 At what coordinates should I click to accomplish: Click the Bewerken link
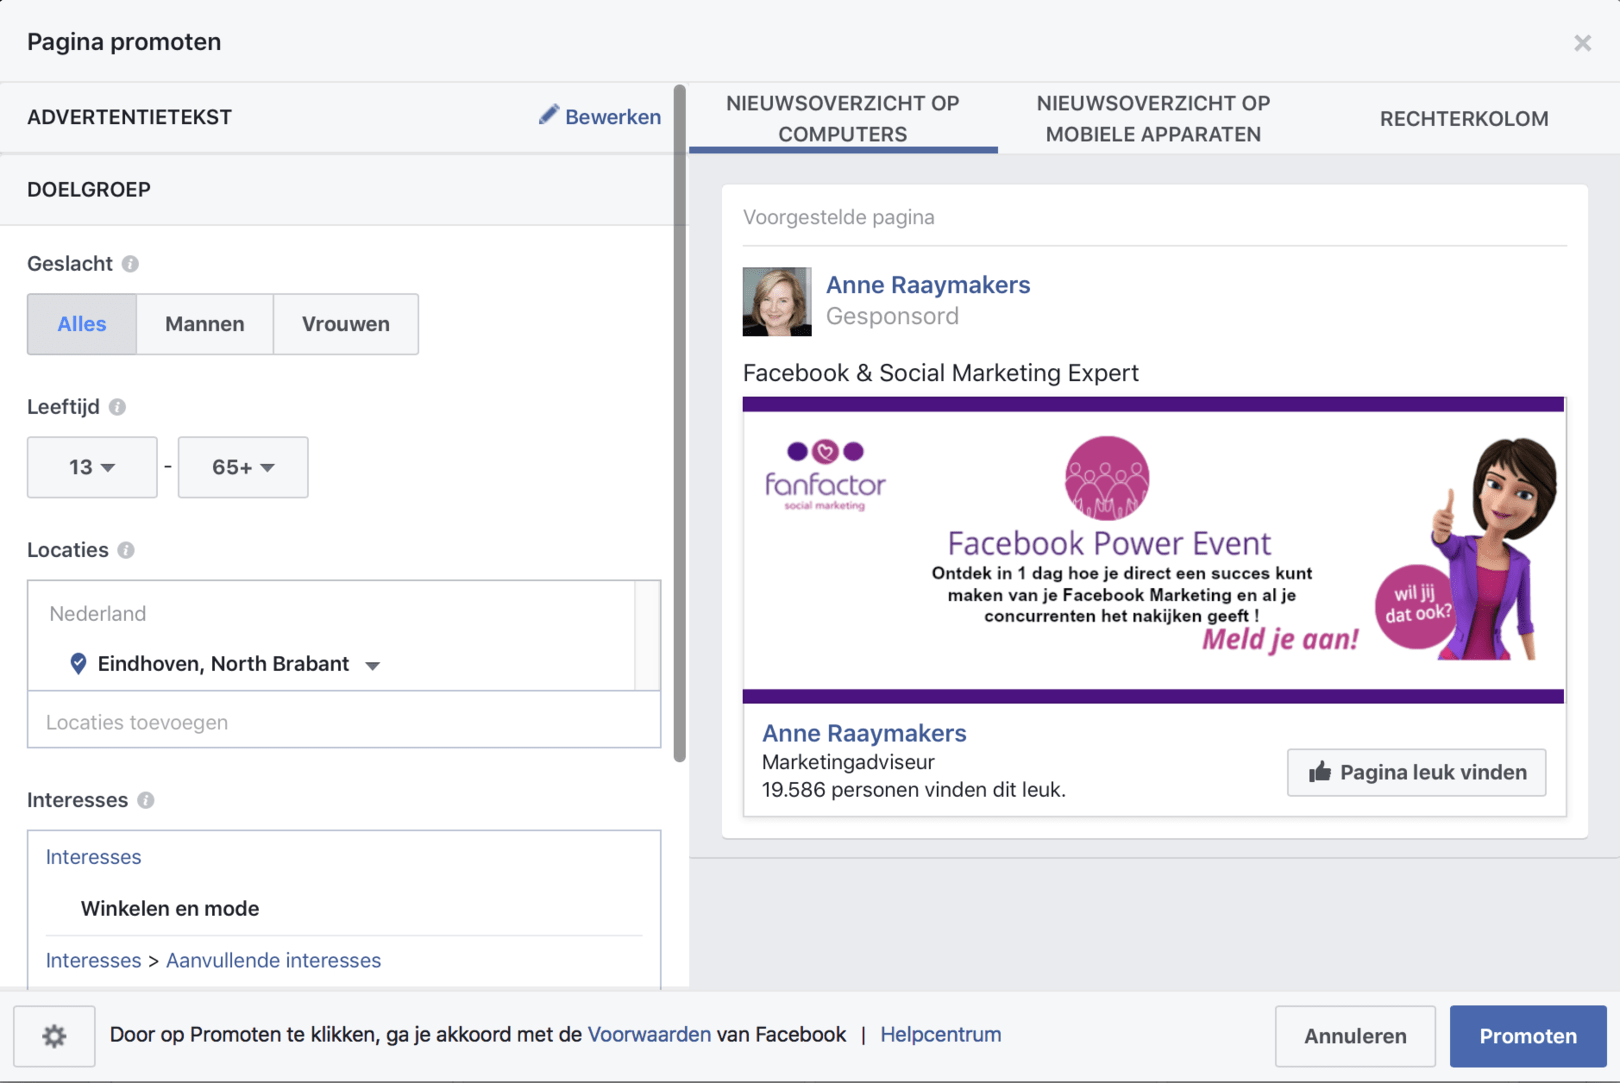point(612,117)
